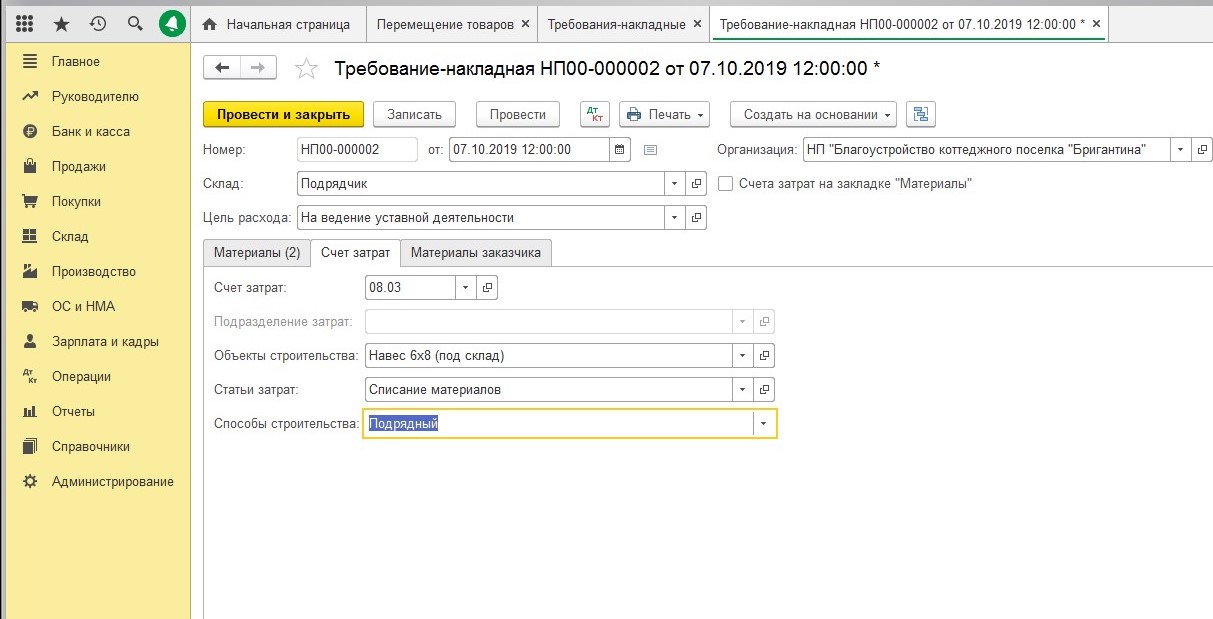Open Способы строительства dropdown arrow
Image resolution: width=1213 pixels, height=619 pixels.
click(x=764, y=424)
